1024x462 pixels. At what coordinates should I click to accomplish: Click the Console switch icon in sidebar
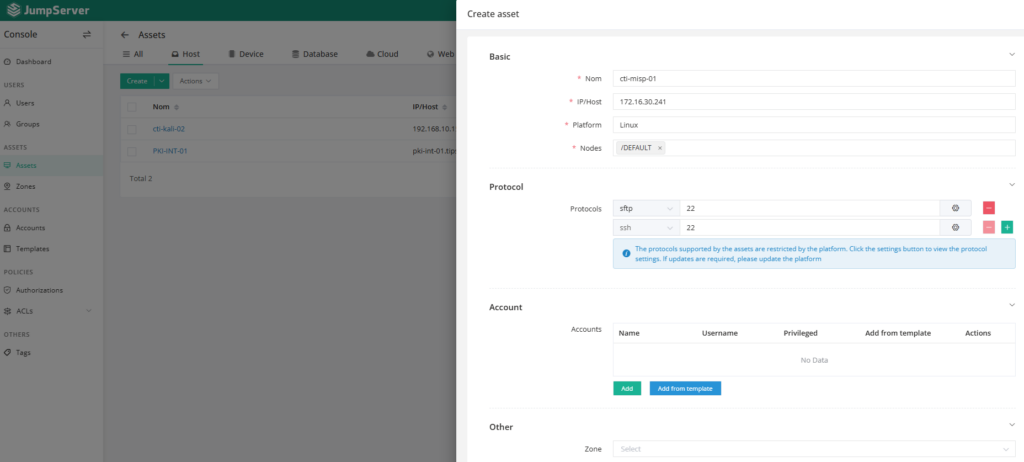(86, 34)
